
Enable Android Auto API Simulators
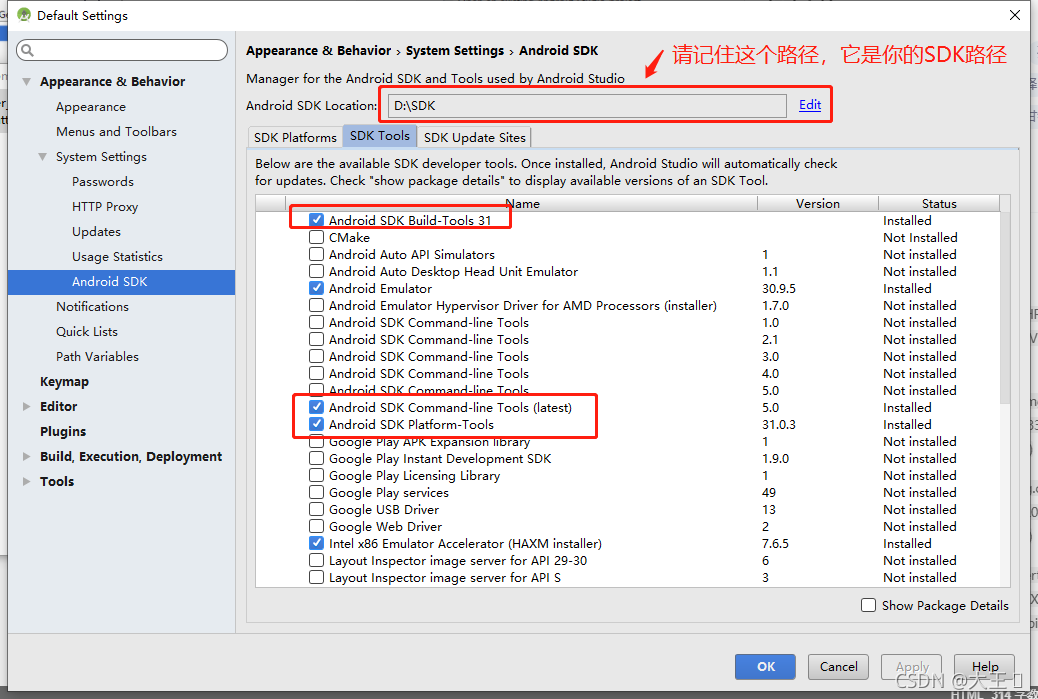point(316,254)
